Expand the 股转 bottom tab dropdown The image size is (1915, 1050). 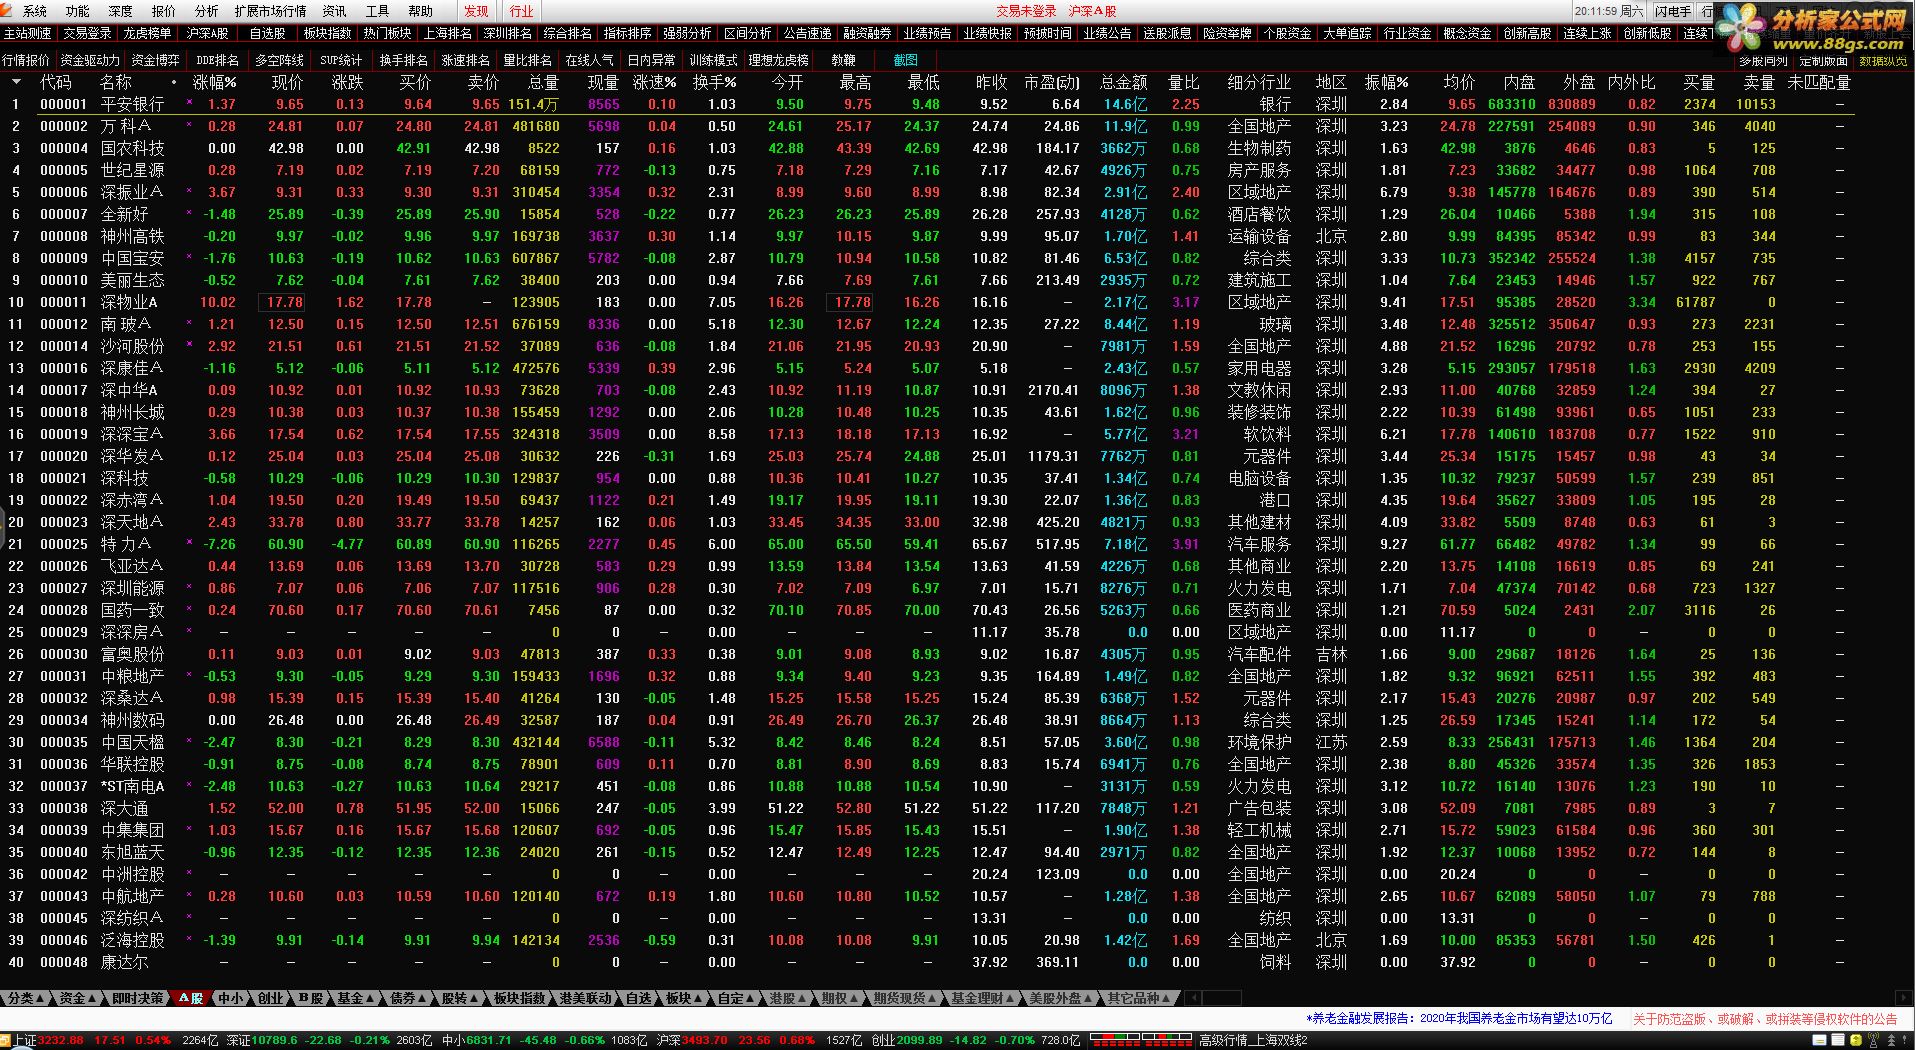[x=460, y=998]
